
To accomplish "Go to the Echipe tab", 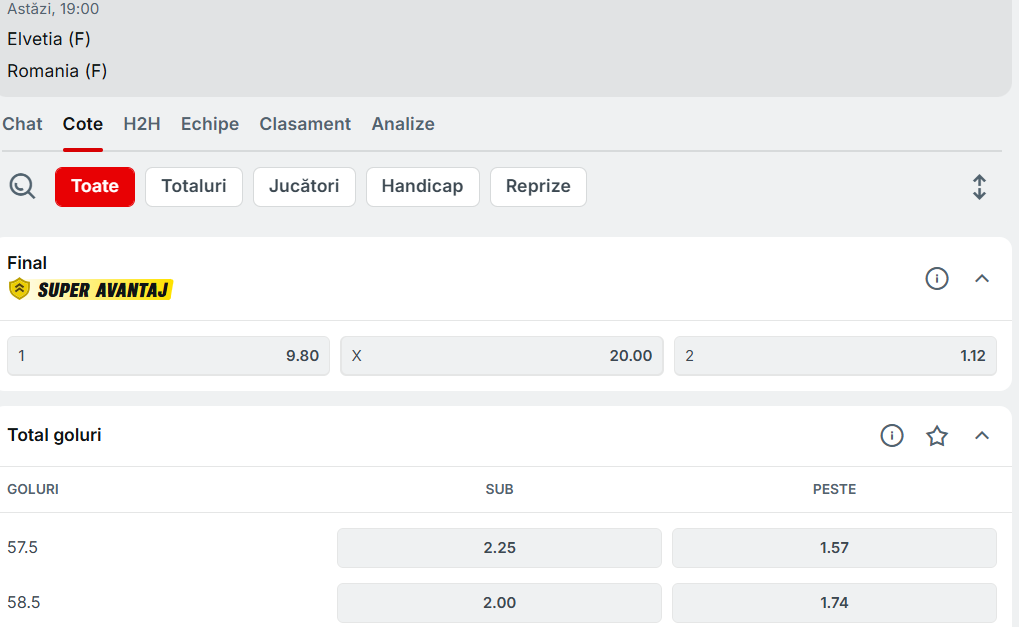I will click(x=209, y=124).
